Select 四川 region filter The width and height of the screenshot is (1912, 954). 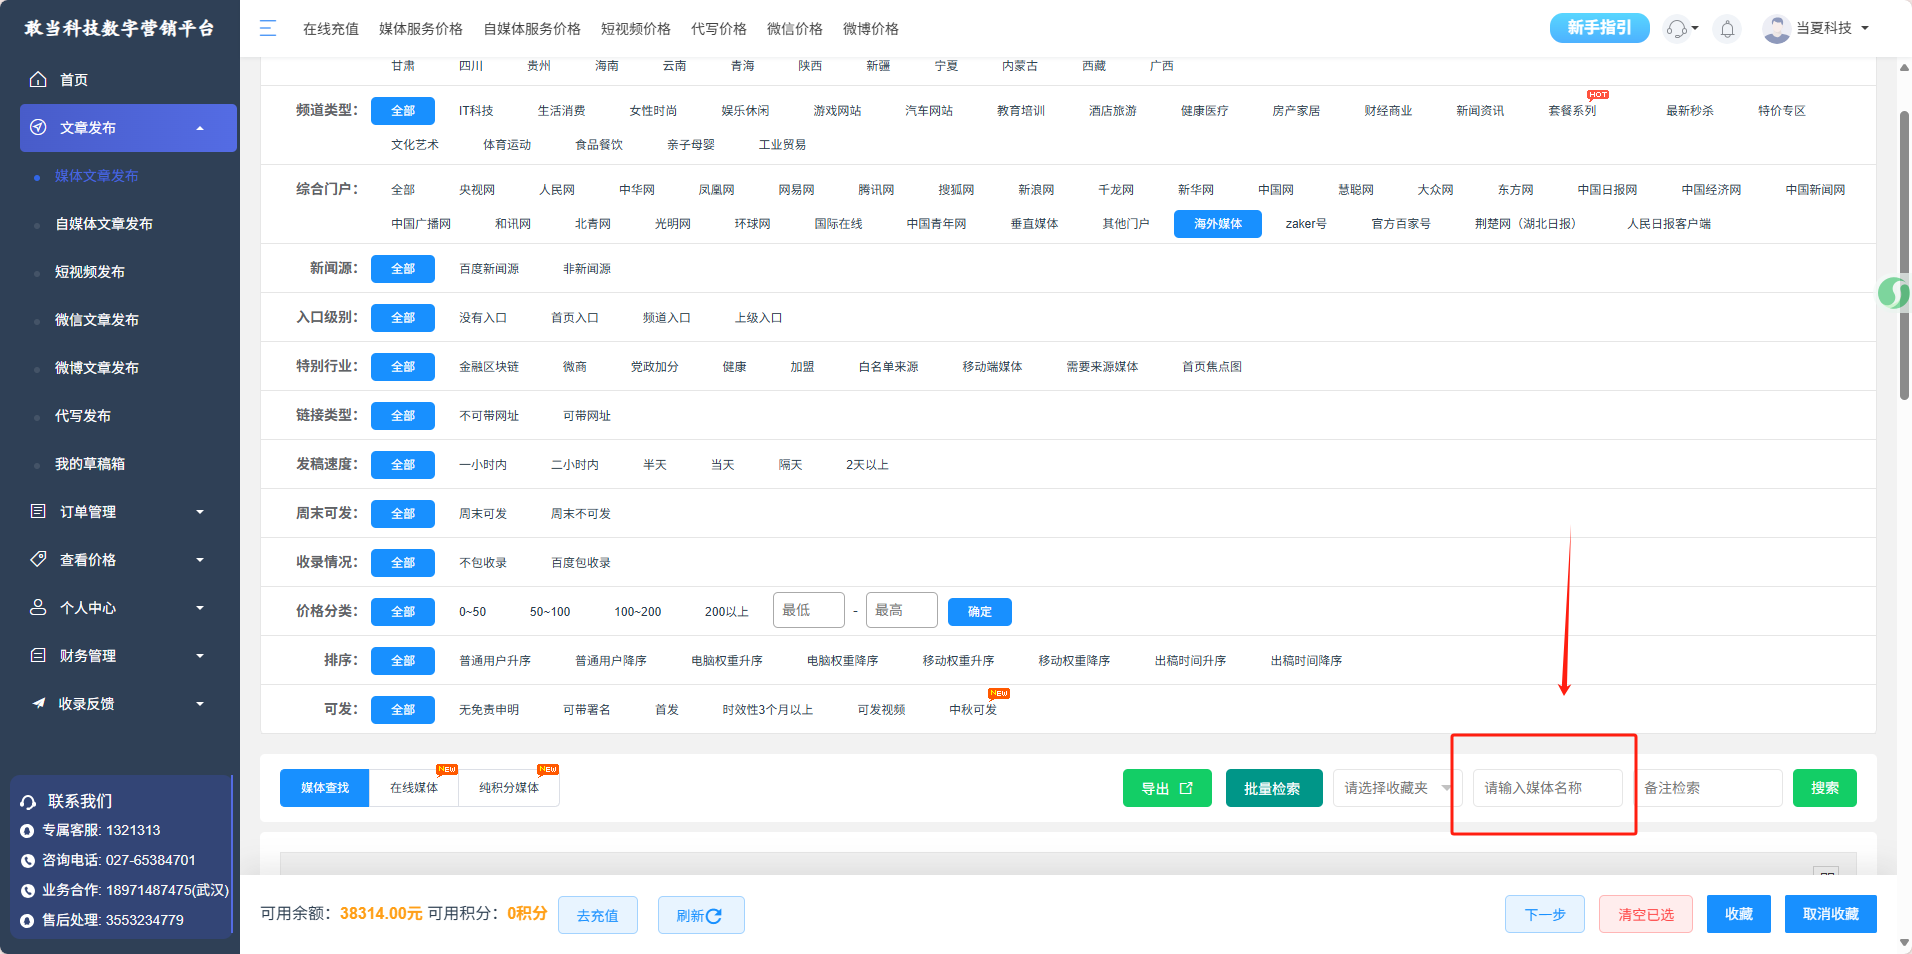(471, 66)
